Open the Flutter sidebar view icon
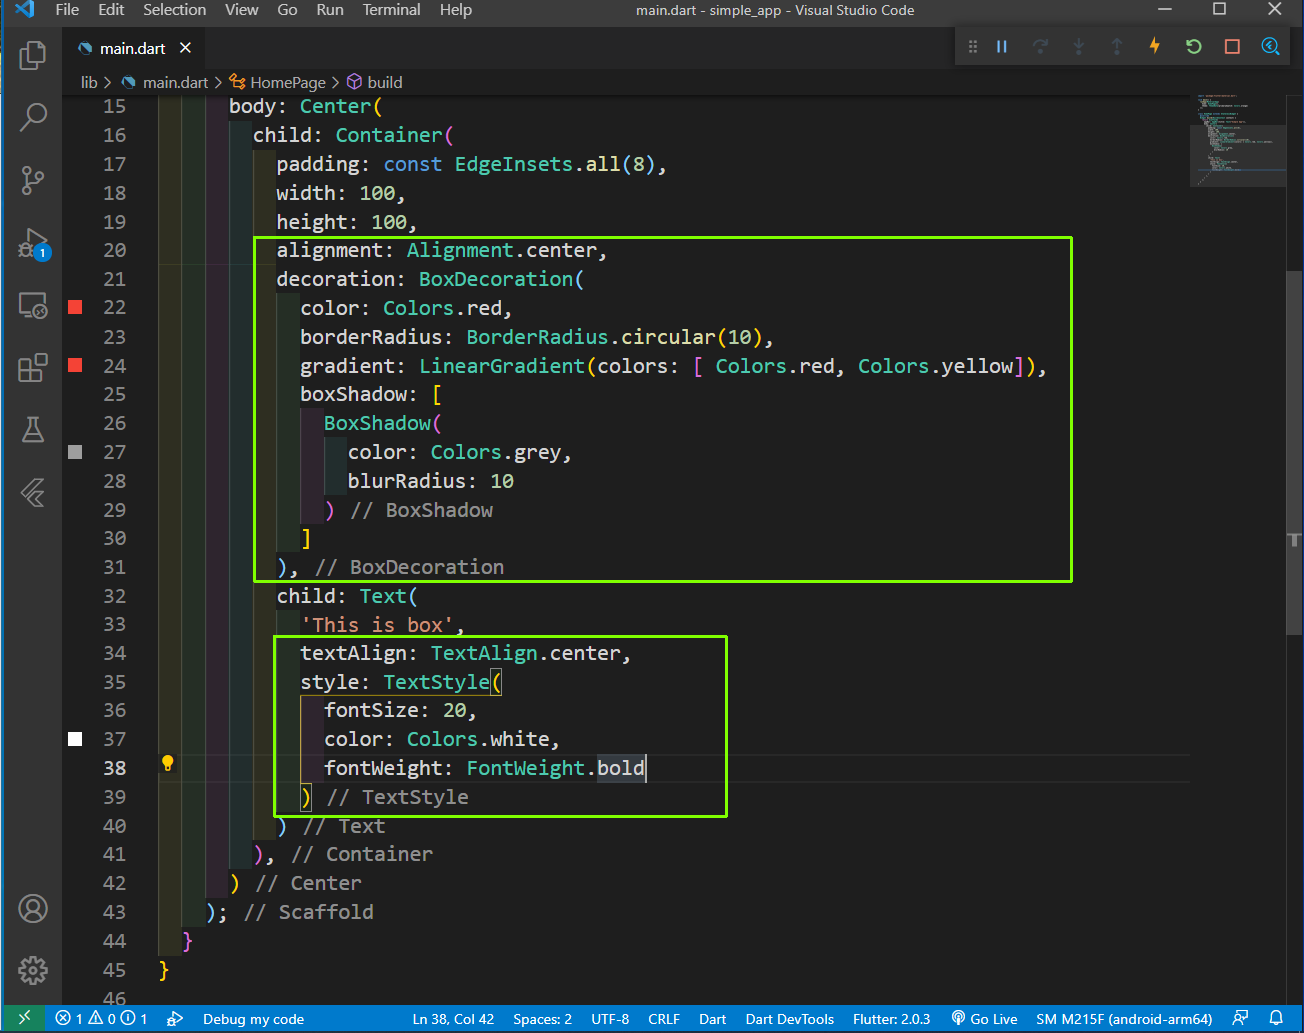Image resolution: width=1304 pixels, height=1033 pixels. [x=32, y=492]
